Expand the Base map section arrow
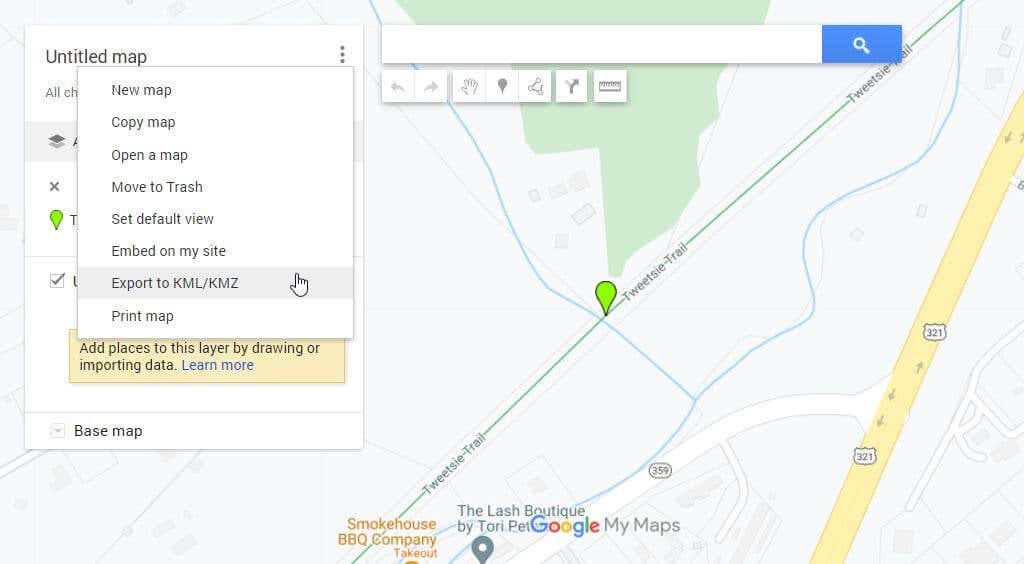The height and width of the screenshot is (564, 1024). click(57, 431)
